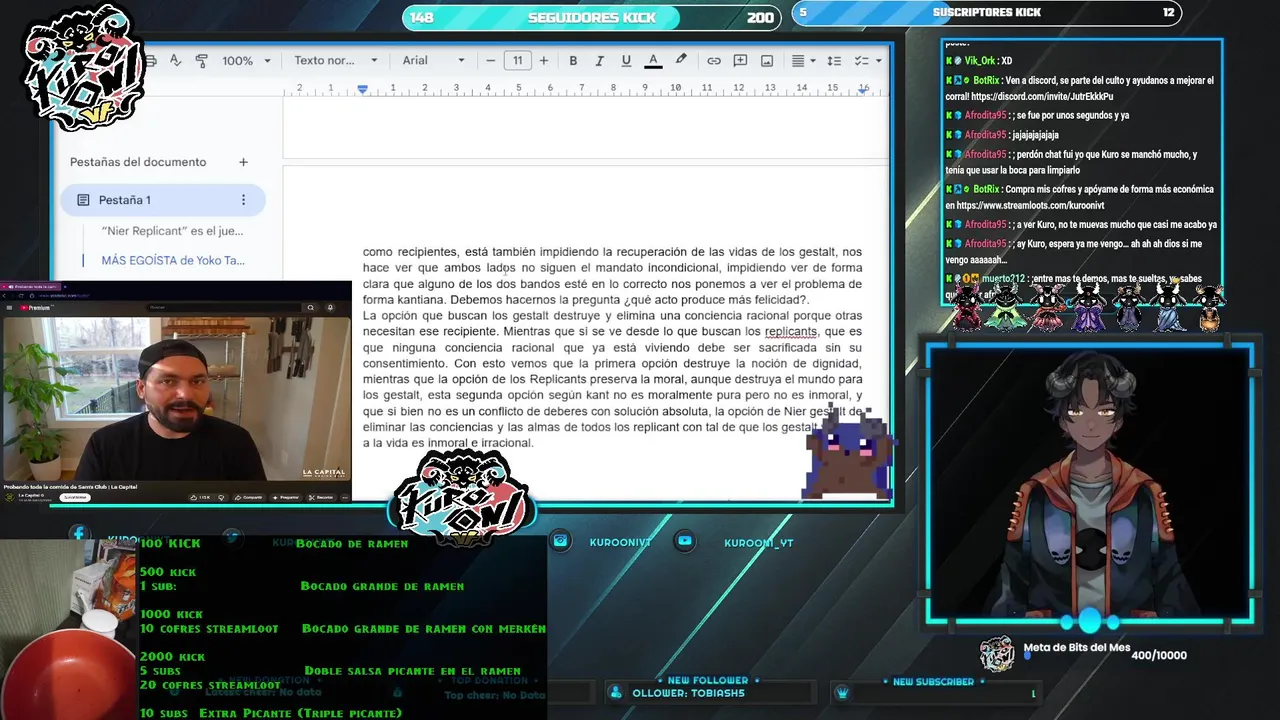Click muerto212 username in chat
Image resolution: width=1280 pixels, height=720 pixels.
pyautogui.click(x=1003, y=279)
